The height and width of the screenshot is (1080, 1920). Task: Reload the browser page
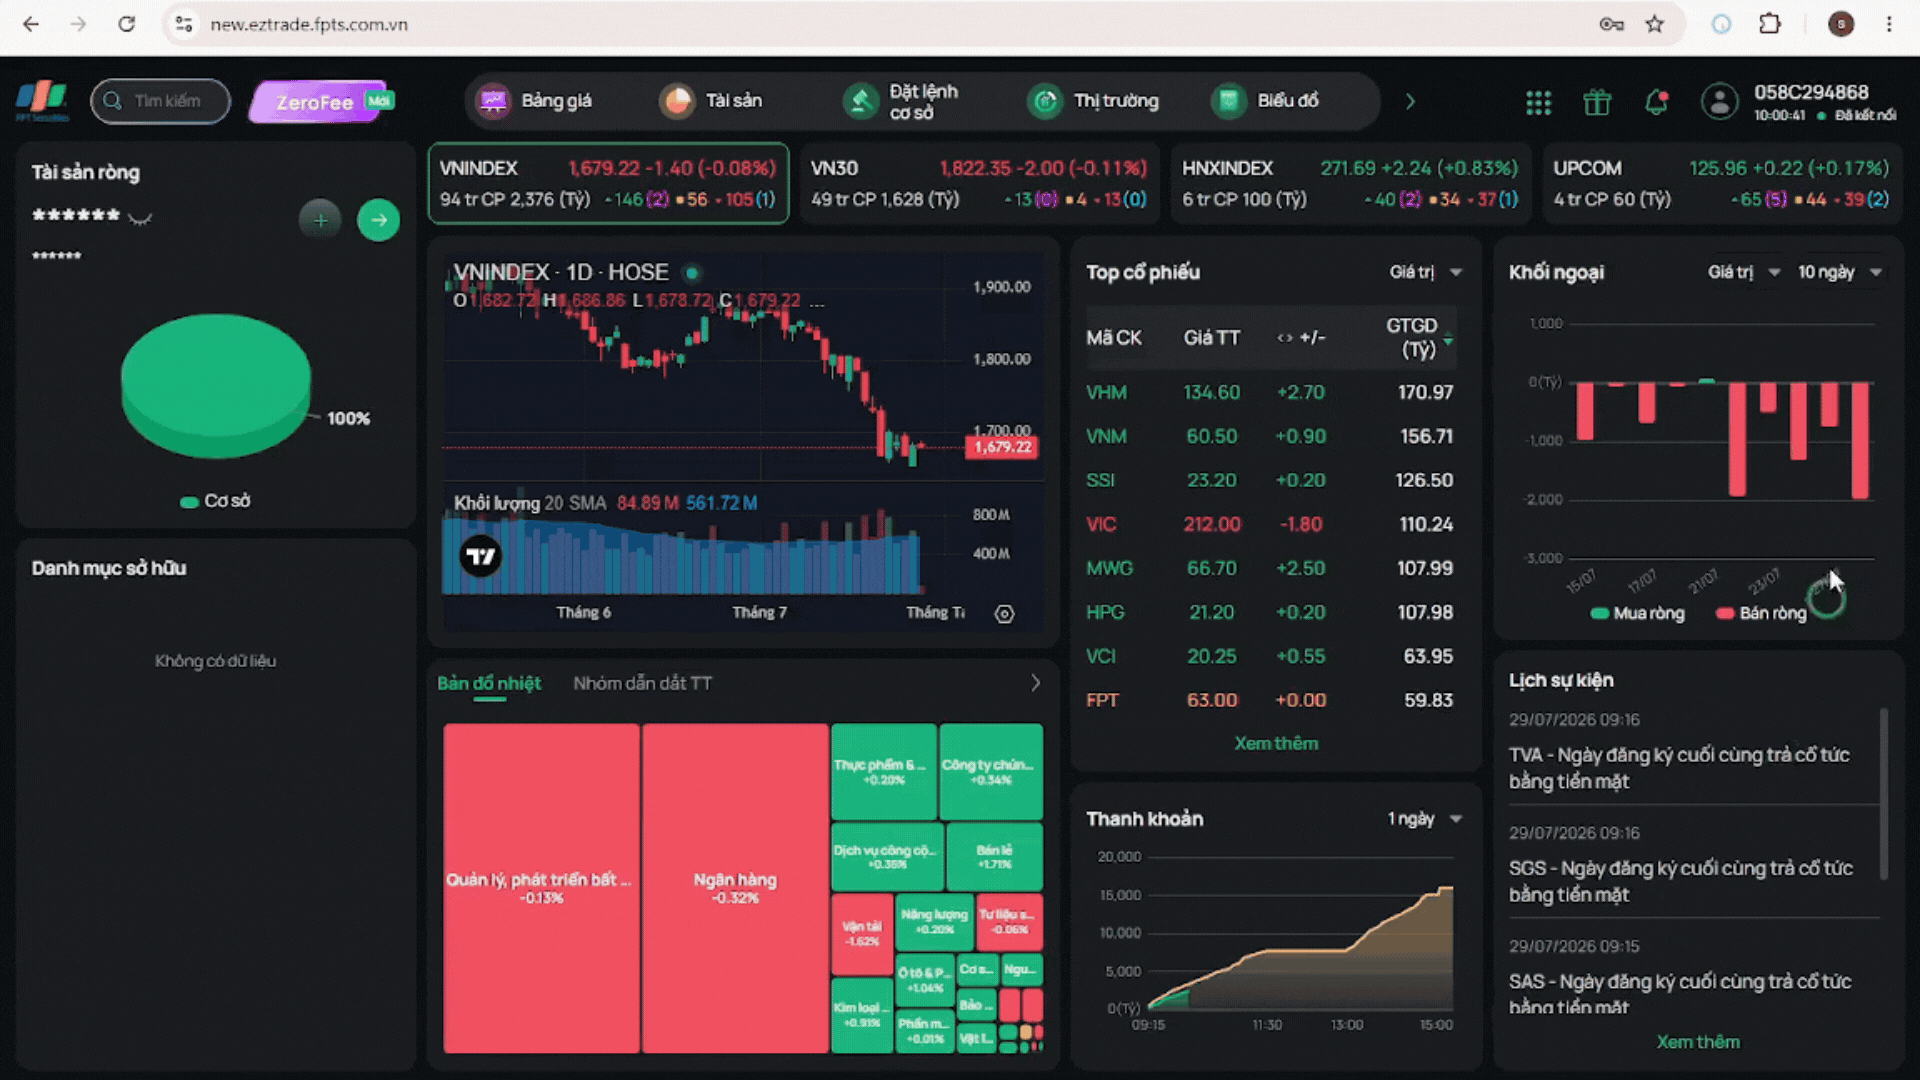[126, 24]
